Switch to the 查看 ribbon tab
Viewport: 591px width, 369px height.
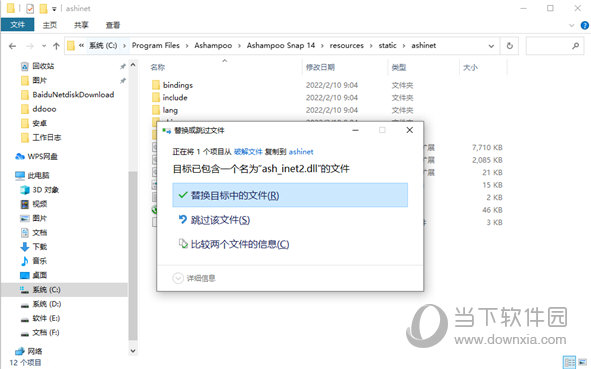click(x=113, y=25)
